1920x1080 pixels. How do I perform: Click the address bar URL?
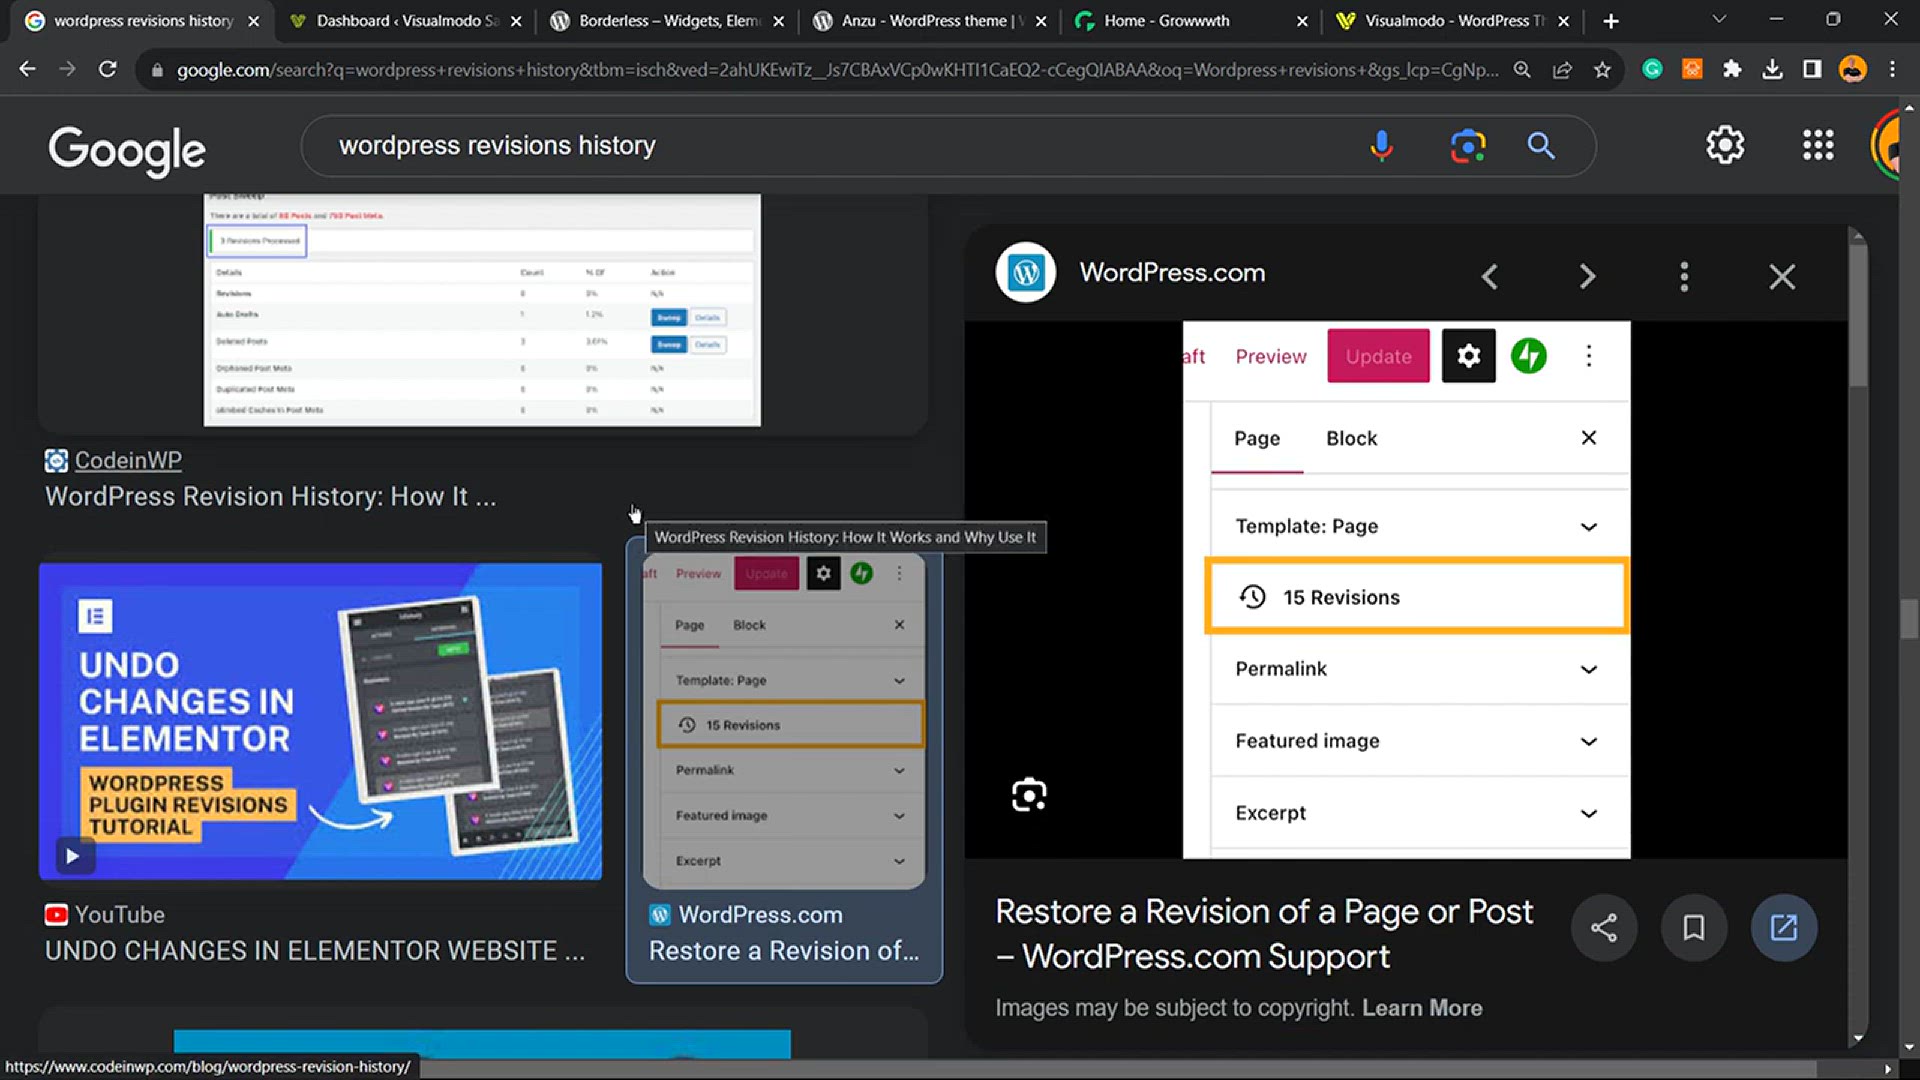[837, 70]
